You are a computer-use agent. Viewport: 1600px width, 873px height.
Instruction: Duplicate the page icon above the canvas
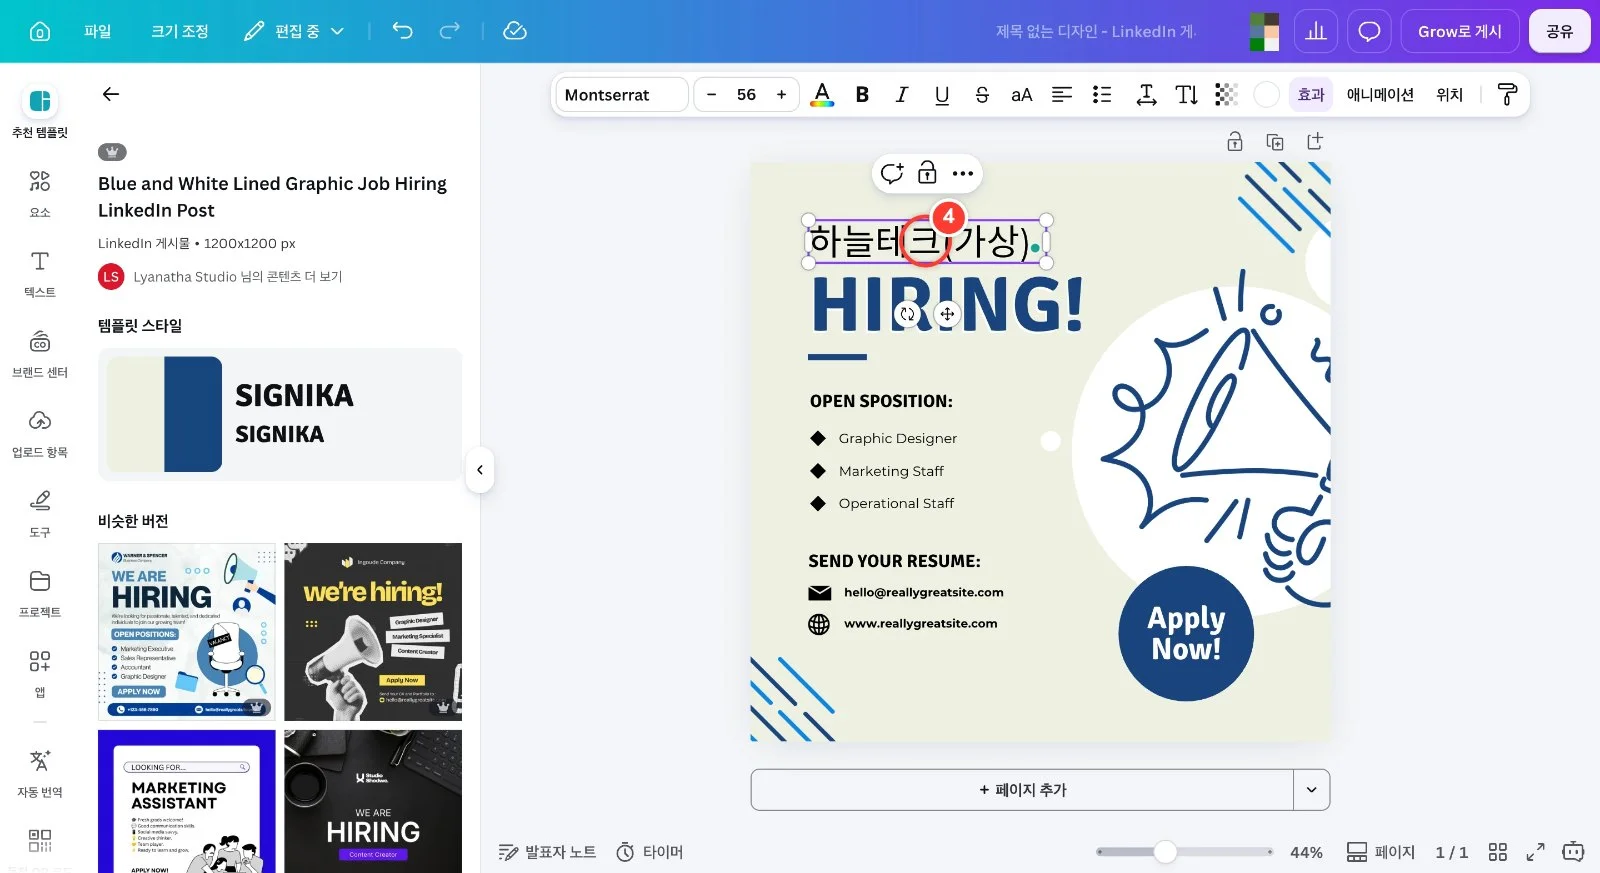pos(1275,142)
